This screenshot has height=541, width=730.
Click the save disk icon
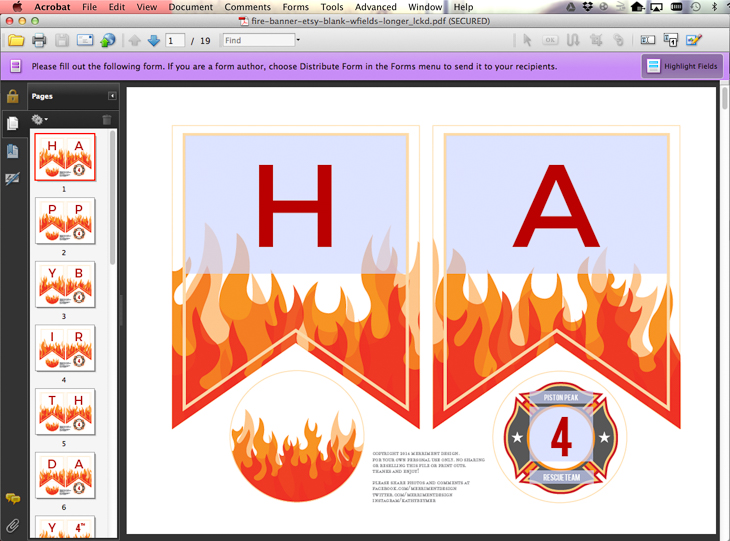[62, 41]
